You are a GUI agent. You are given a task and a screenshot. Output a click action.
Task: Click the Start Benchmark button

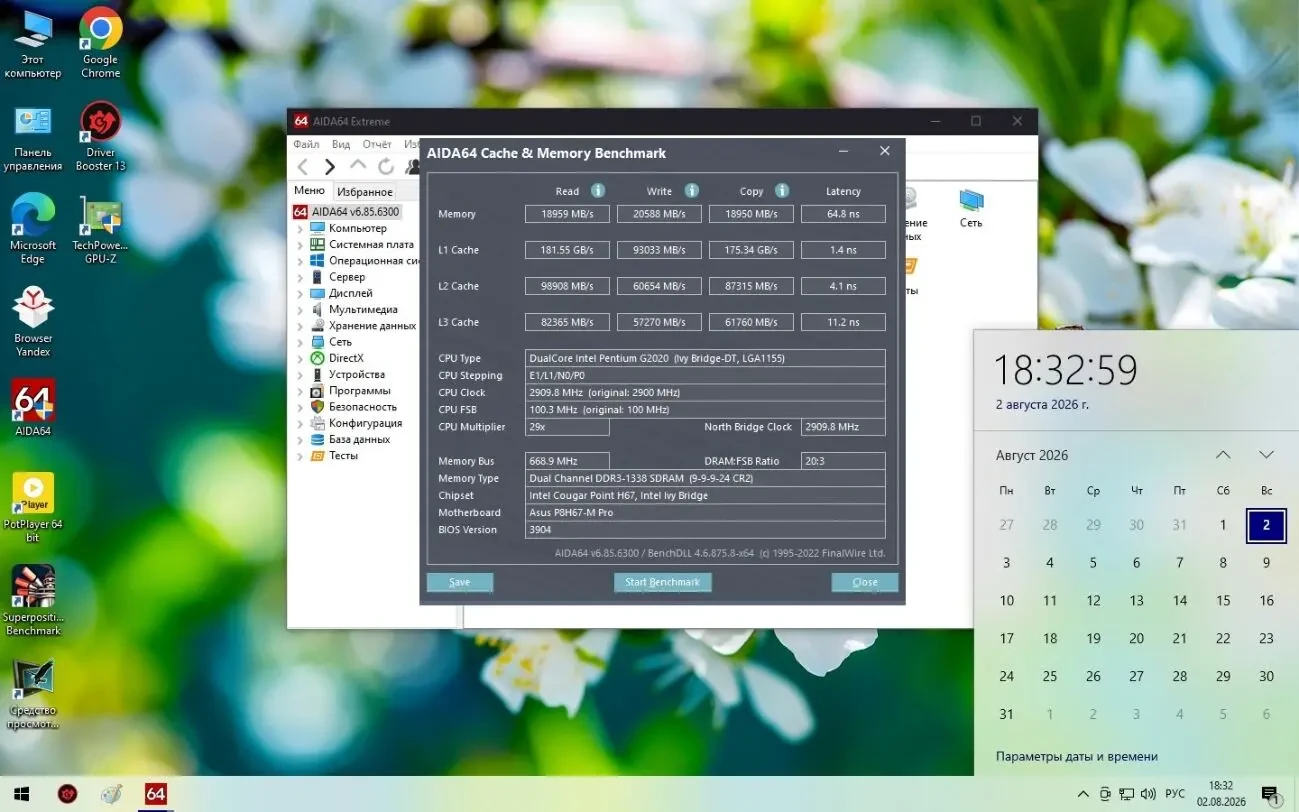(662, 582)
